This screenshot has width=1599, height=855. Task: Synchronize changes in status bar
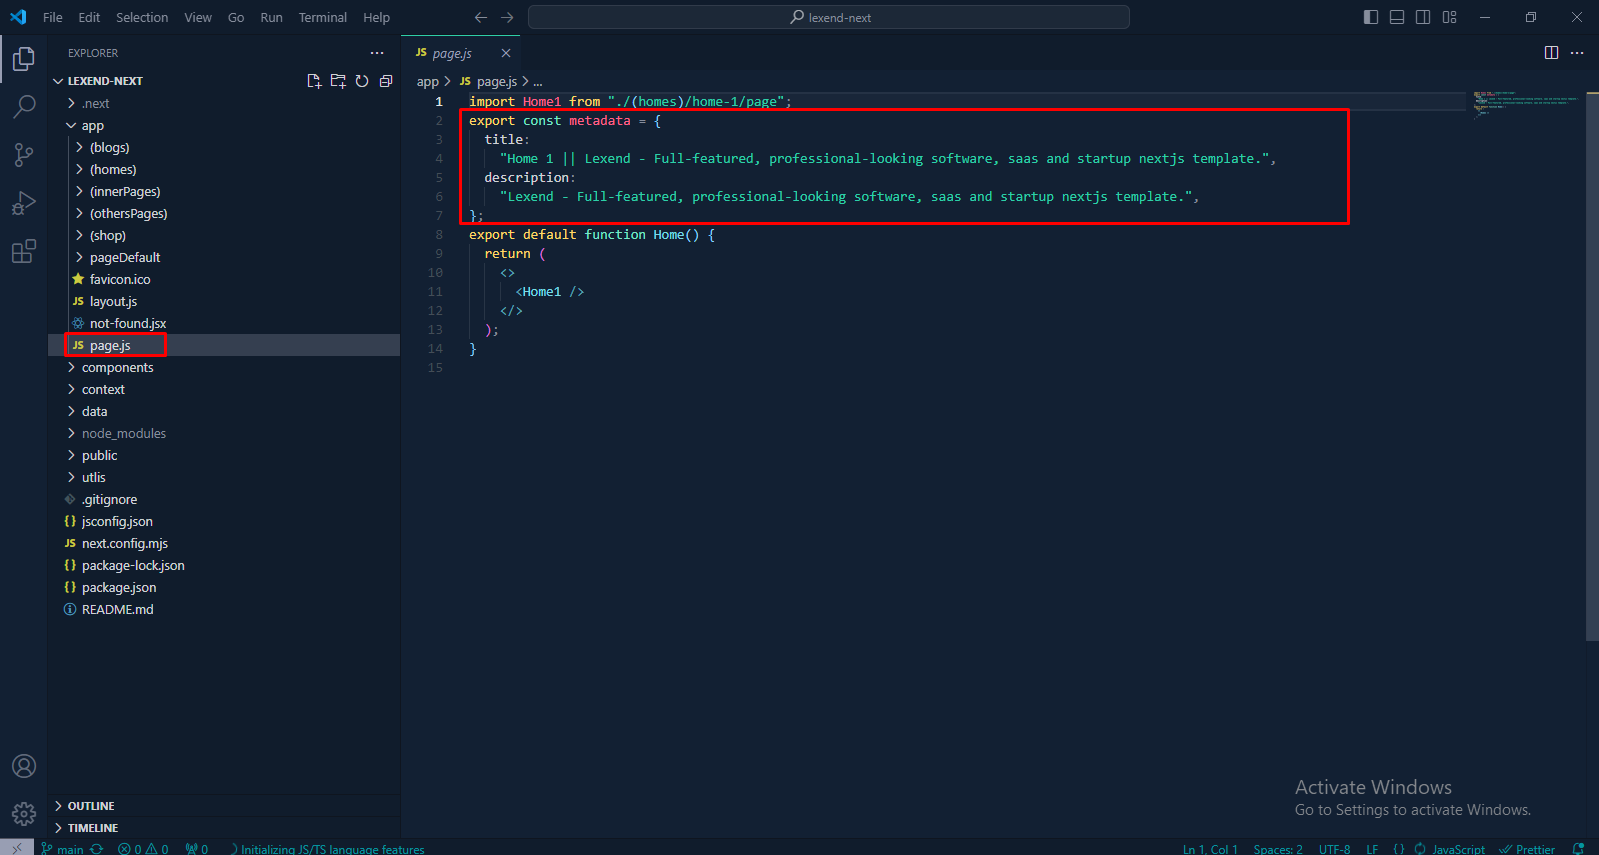[x=97, y=849]
